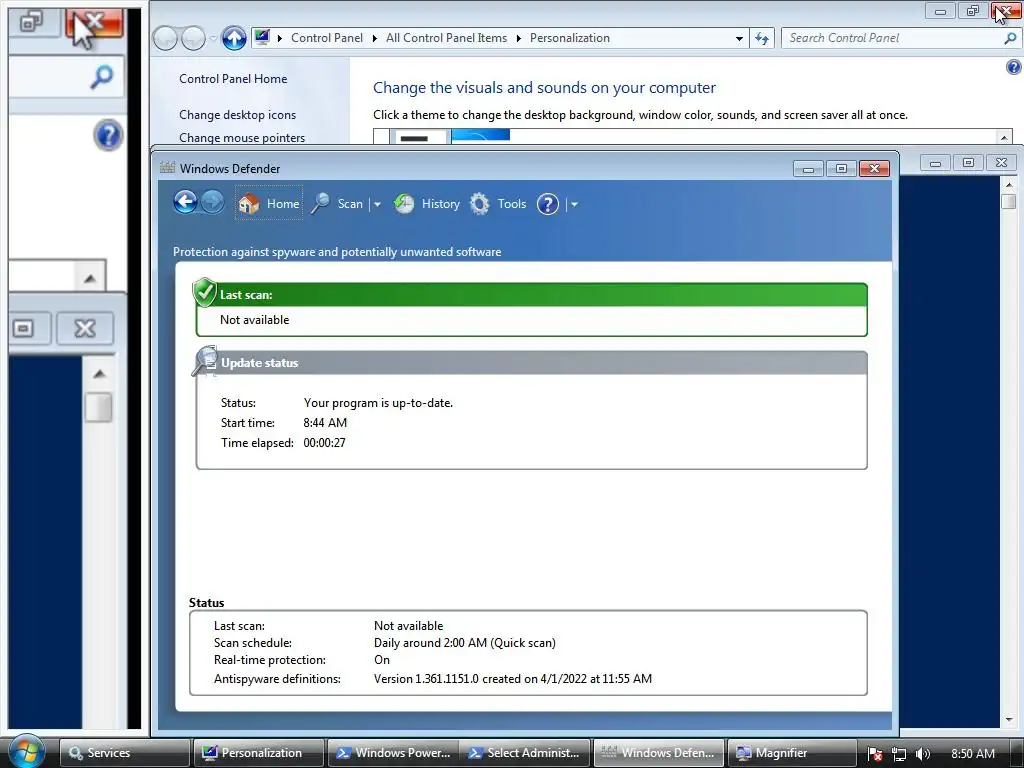Go back in Windows Defender

tap(185, 202)
